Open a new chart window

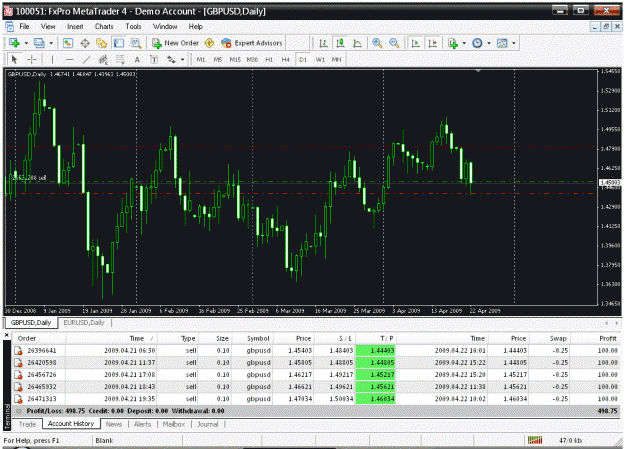point(14,43)
